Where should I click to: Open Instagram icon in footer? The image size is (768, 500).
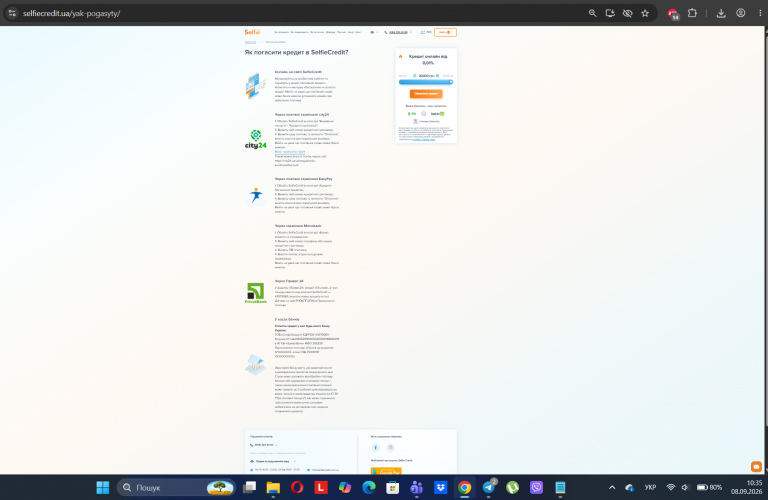390,448
